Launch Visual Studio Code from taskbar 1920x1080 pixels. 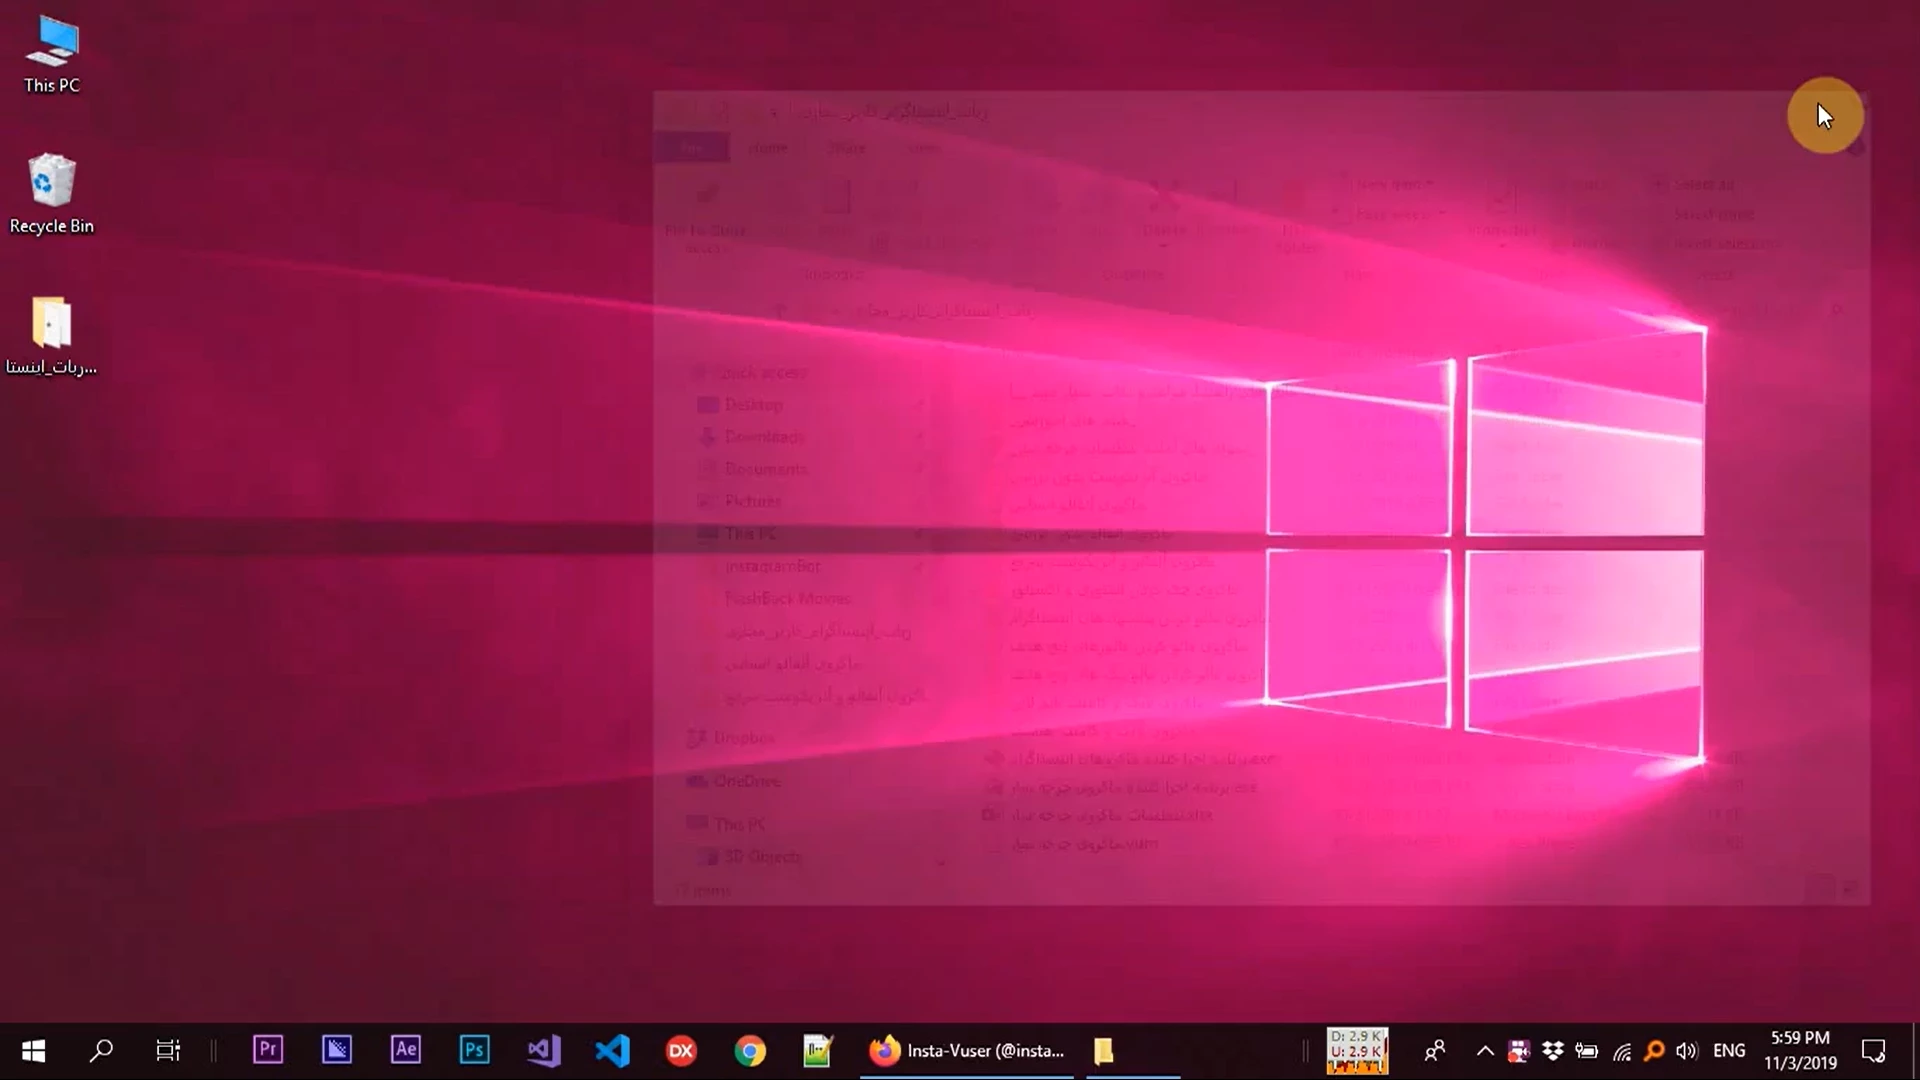pyautogui.click(x=612, y=1050)
